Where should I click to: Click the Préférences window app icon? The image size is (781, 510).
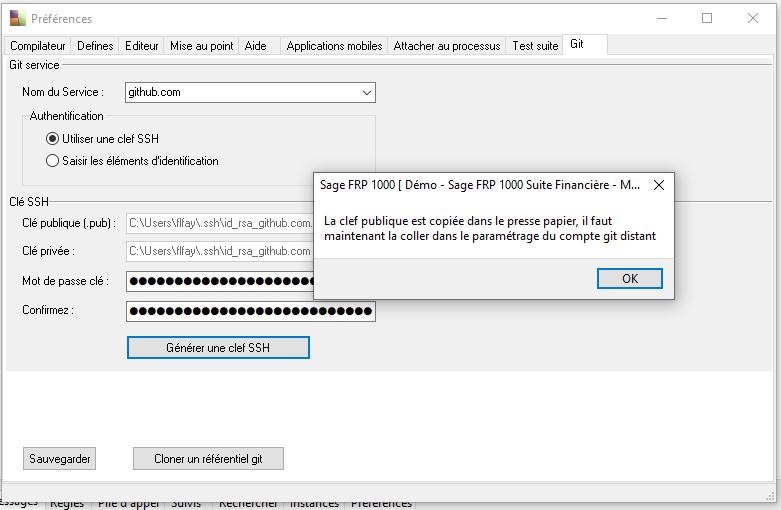[17, 18]
